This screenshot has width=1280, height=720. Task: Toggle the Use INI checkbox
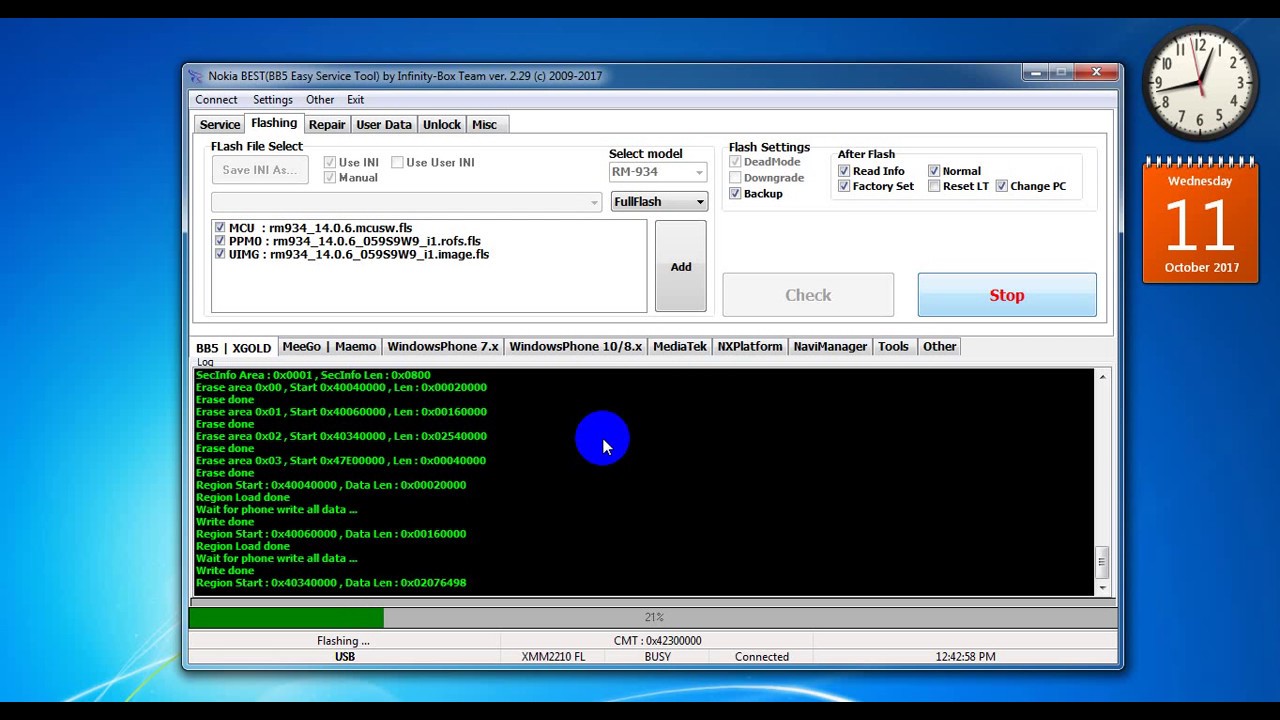click(x=330, y=162)
